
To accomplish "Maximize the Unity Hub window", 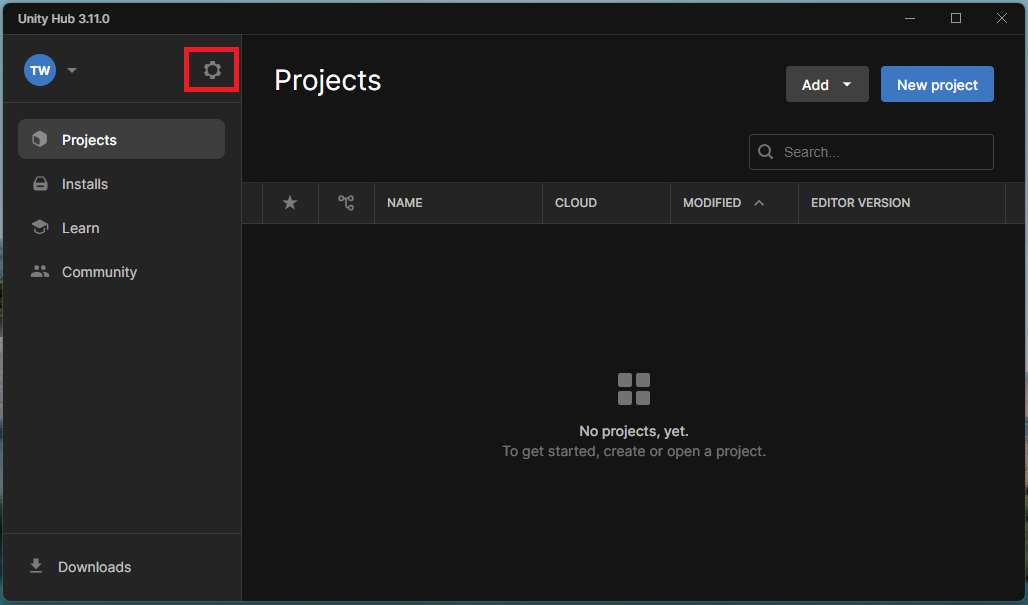I will (956, 18).
